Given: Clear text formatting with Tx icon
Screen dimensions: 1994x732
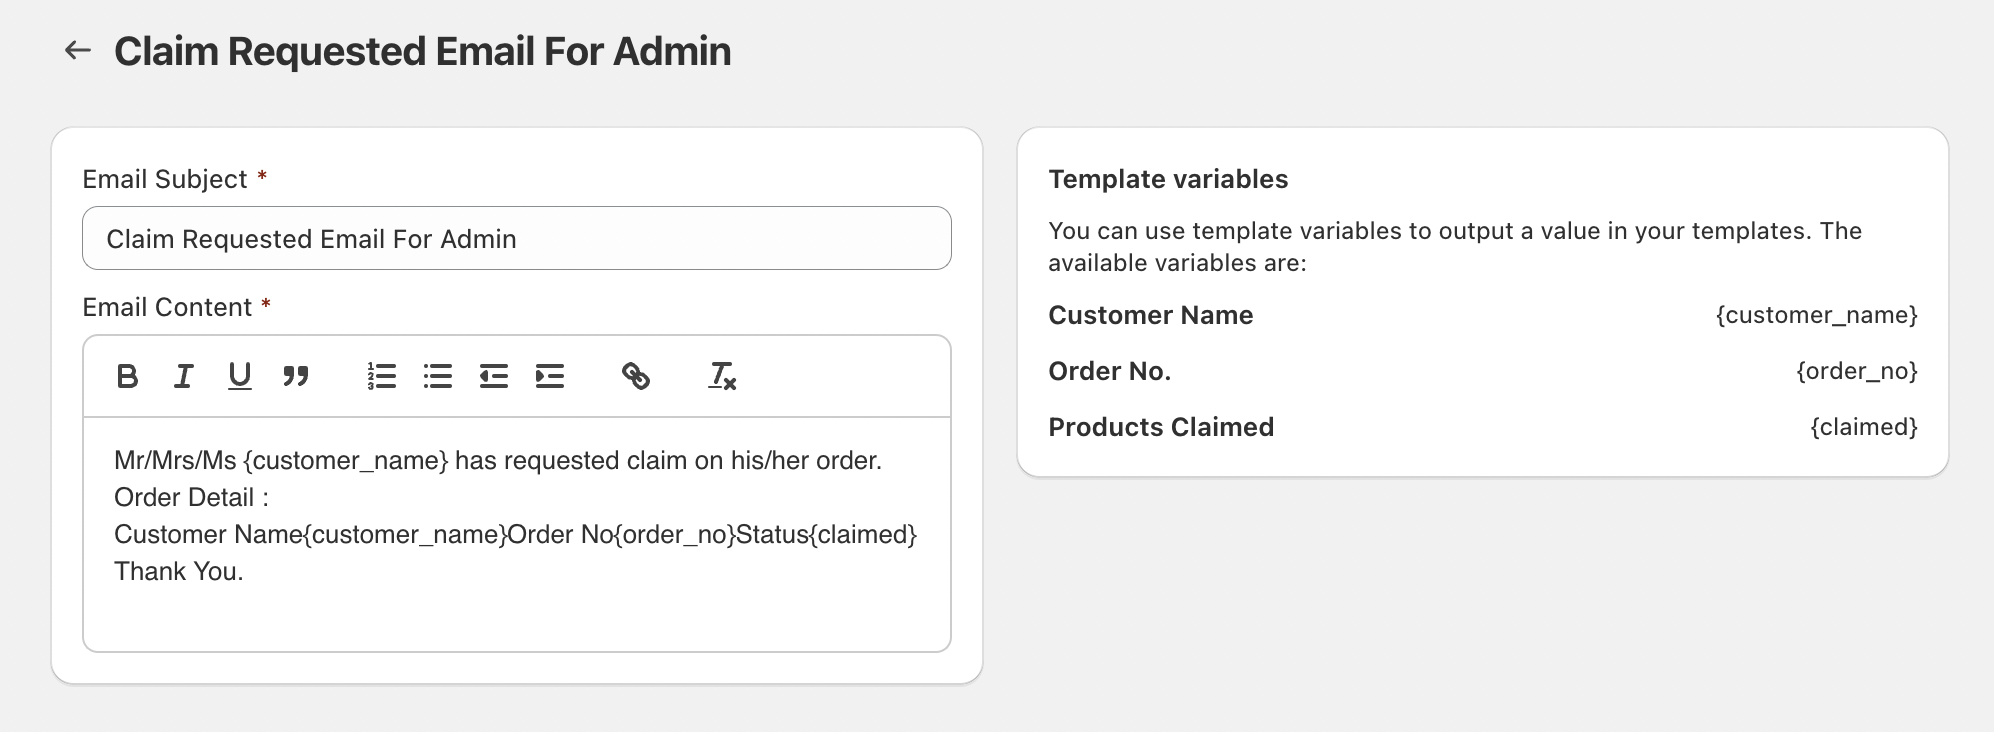Looking at the screenshot, I should (x=722, y=376).
